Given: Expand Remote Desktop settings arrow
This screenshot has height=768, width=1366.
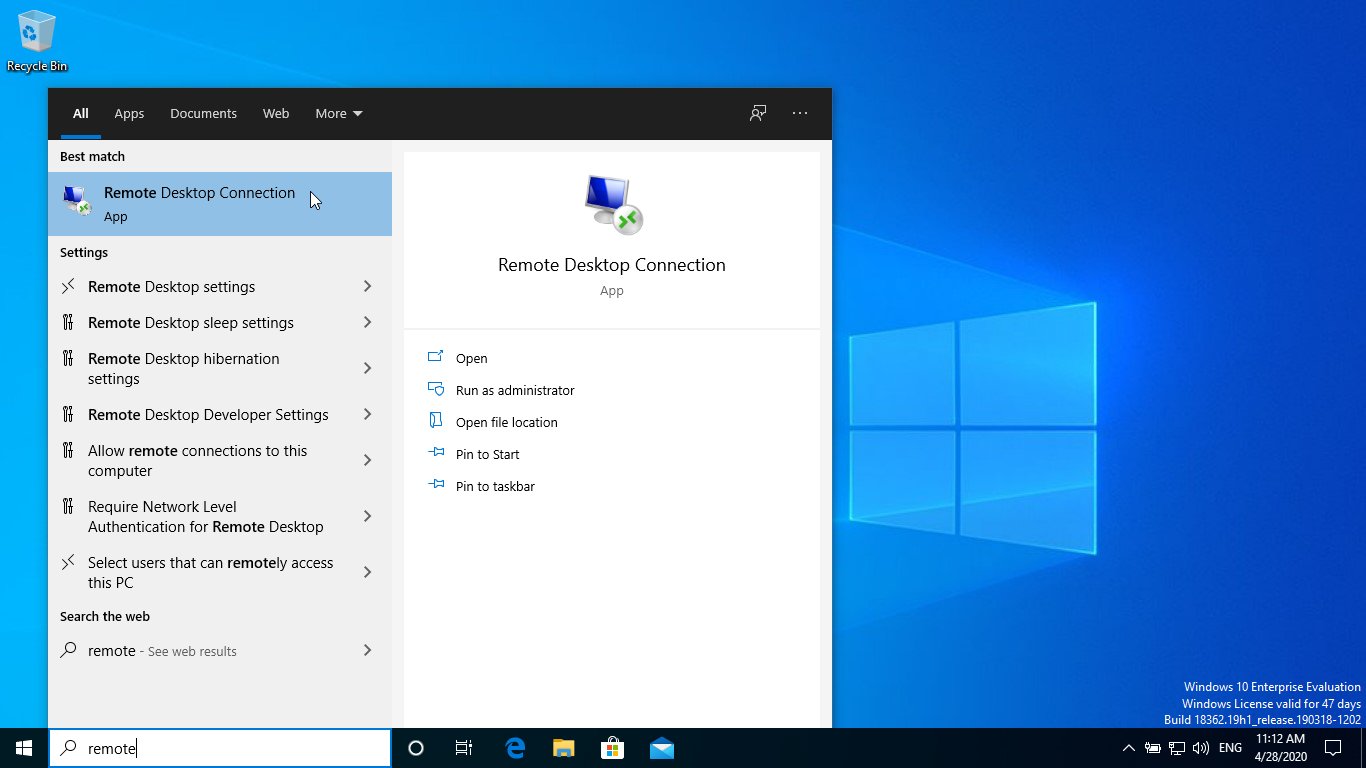Looking at the screenshot, I should pyautogui.click(x=367, y=286).
